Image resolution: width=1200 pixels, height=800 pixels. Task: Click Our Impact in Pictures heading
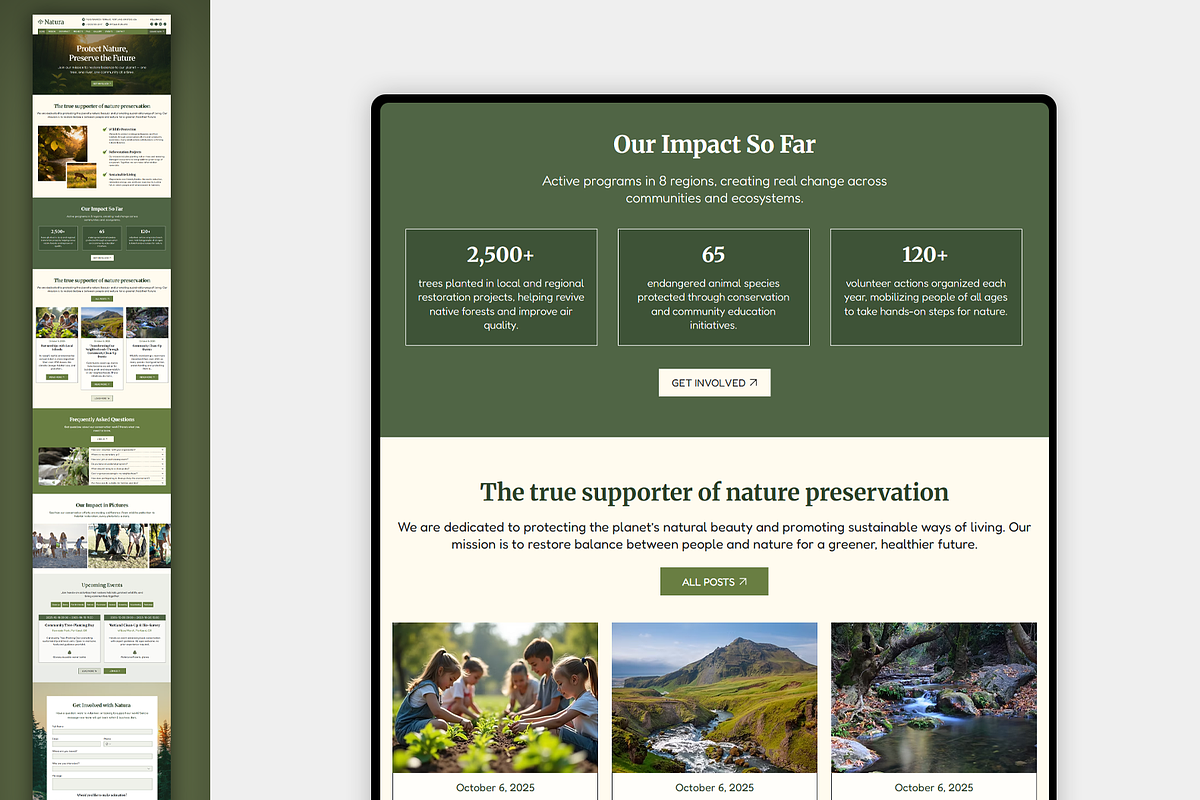[102, 505]
